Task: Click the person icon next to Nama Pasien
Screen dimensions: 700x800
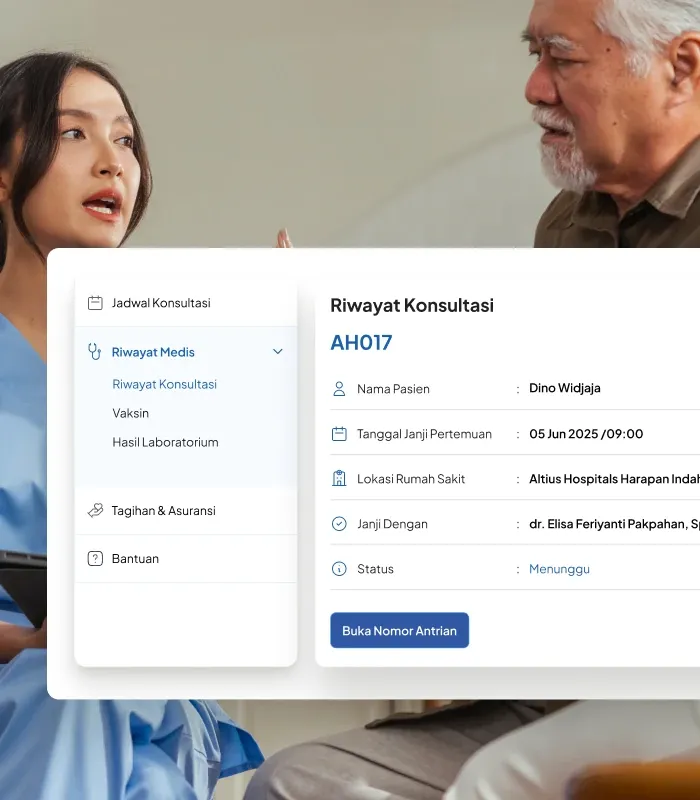Action: 339,389
